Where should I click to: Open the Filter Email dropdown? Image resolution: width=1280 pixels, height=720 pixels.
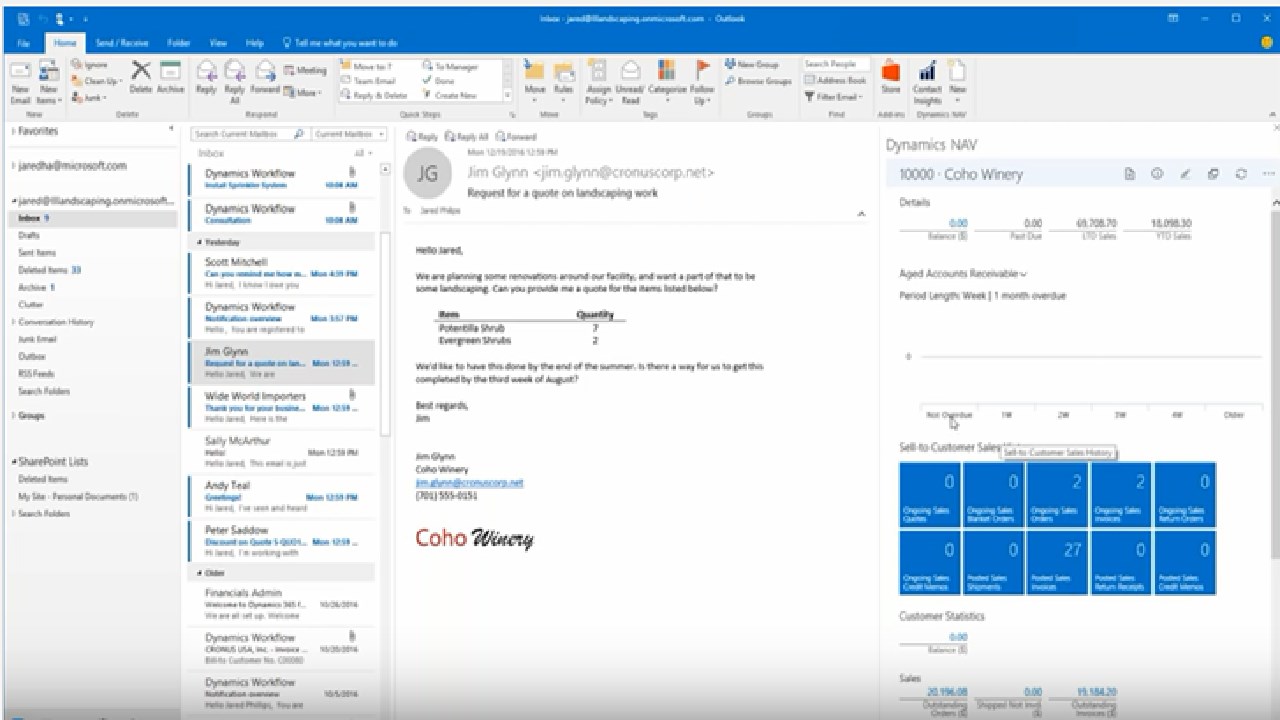pyautogui.click(x=833, y=97)
